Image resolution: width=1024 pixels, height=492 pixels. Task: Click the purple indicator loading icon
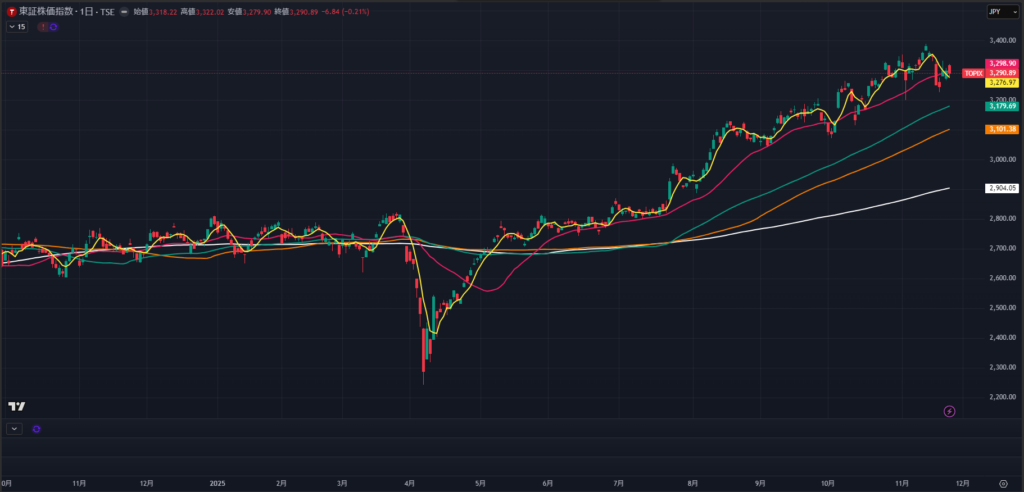[x=53, y=27]
